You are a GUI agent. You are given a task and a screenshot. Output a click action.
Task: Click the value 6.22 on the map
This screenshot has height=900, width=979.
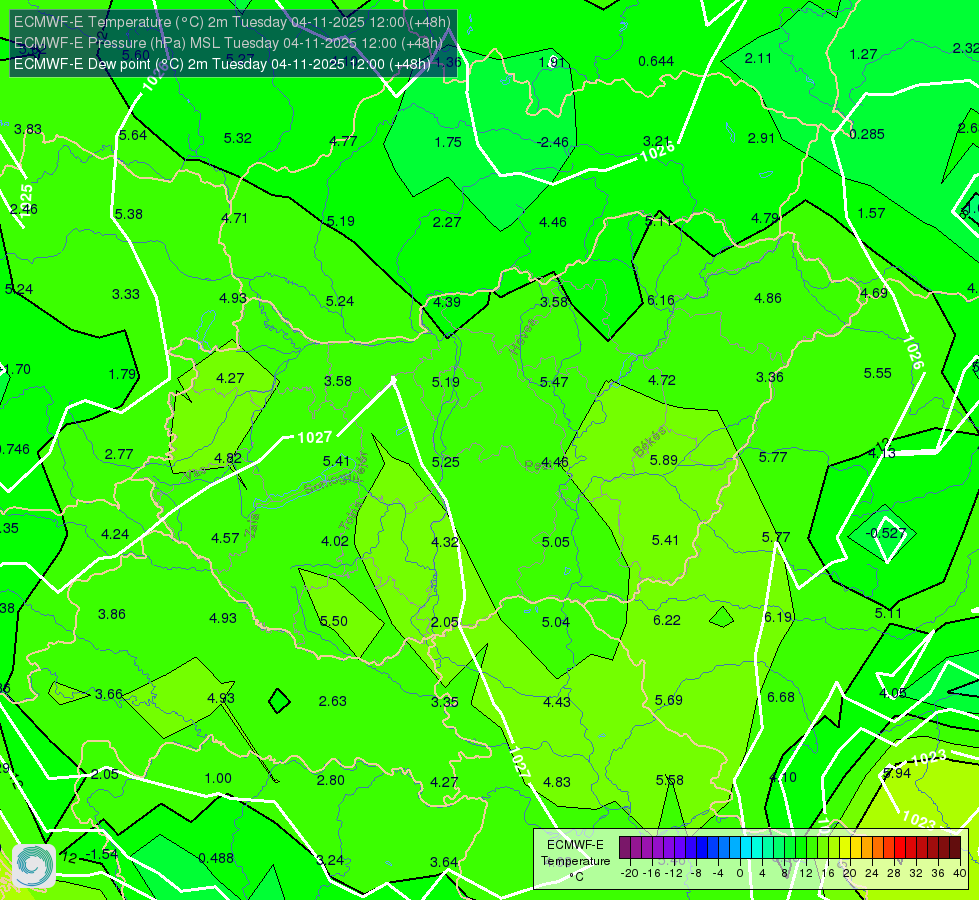[x=666, y=620]
